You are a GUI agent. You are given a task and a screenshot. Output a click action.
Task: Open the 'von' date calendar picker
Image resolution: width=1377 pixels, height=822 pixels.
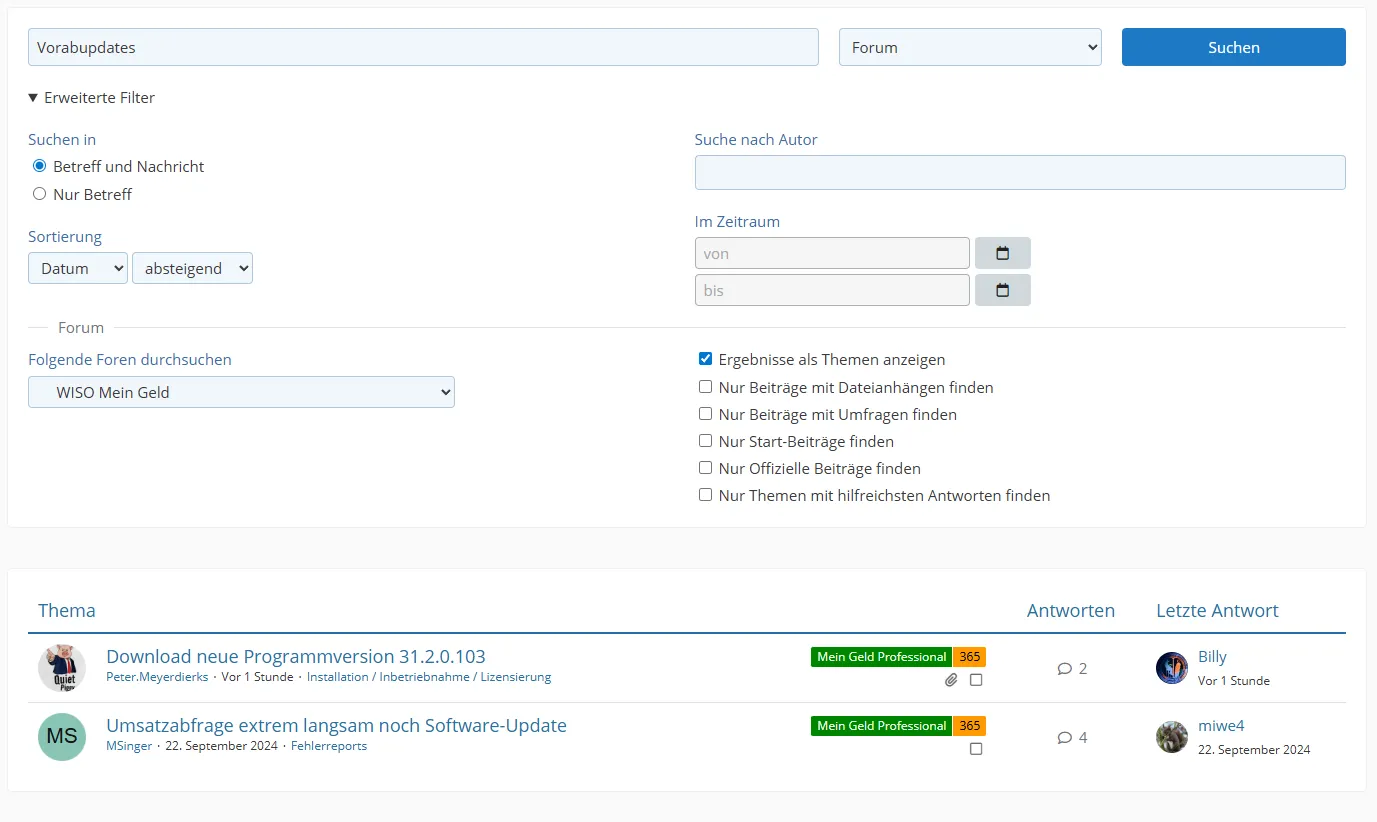click(1002, 253)
